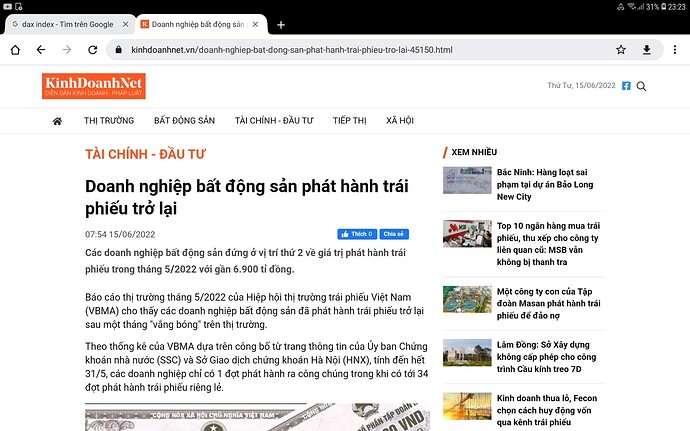
Task: Click Masan article aerial thumbnail
Action: 467,299
